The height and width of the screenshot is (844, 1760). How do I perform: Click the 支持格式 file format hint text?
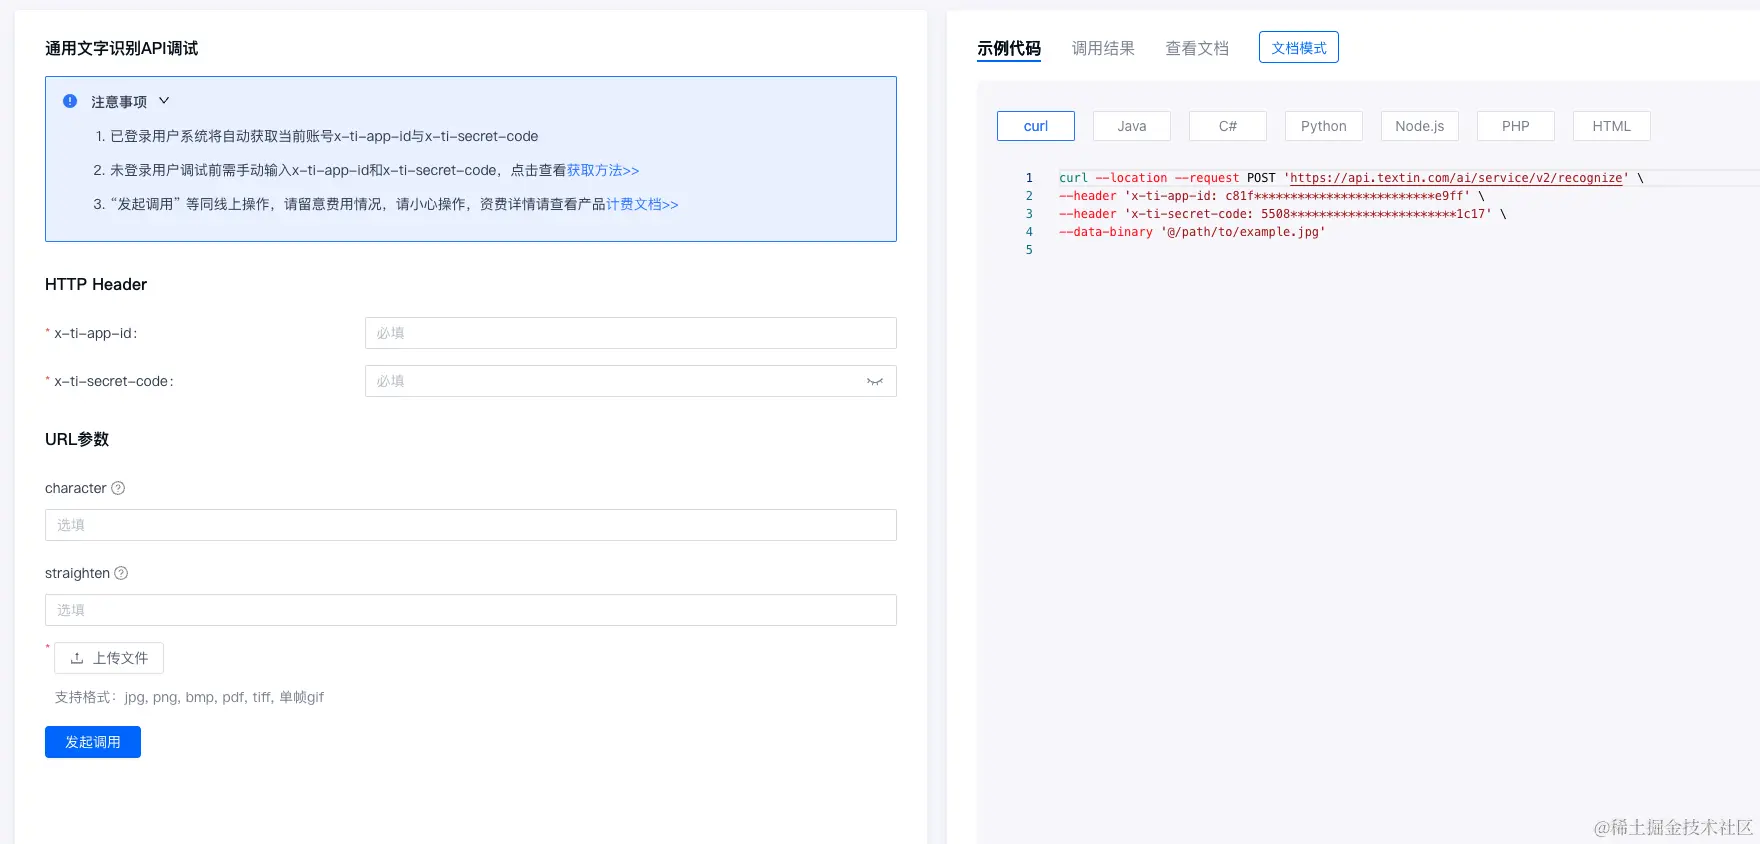[x=189, y=697]
